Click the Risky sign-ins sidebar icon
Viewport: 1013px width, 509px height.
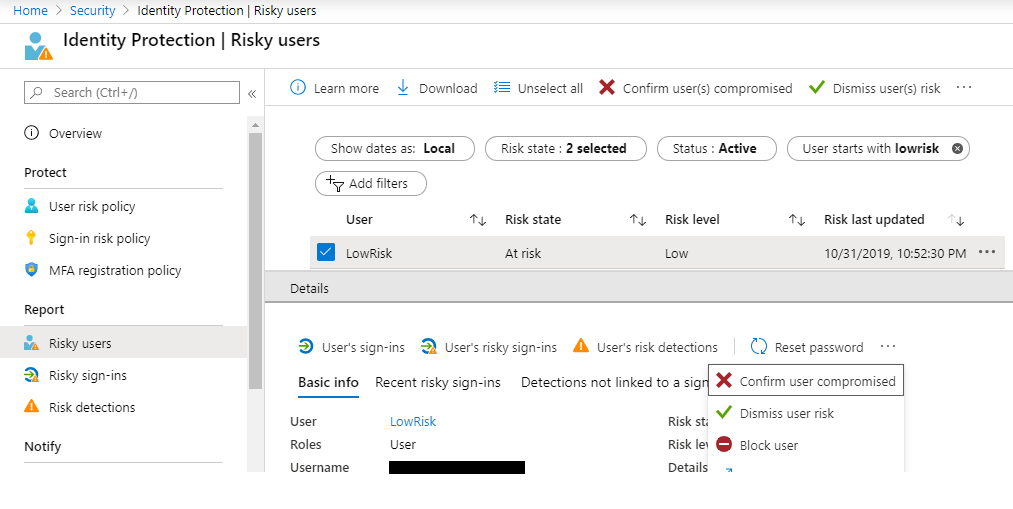(31, 375)
